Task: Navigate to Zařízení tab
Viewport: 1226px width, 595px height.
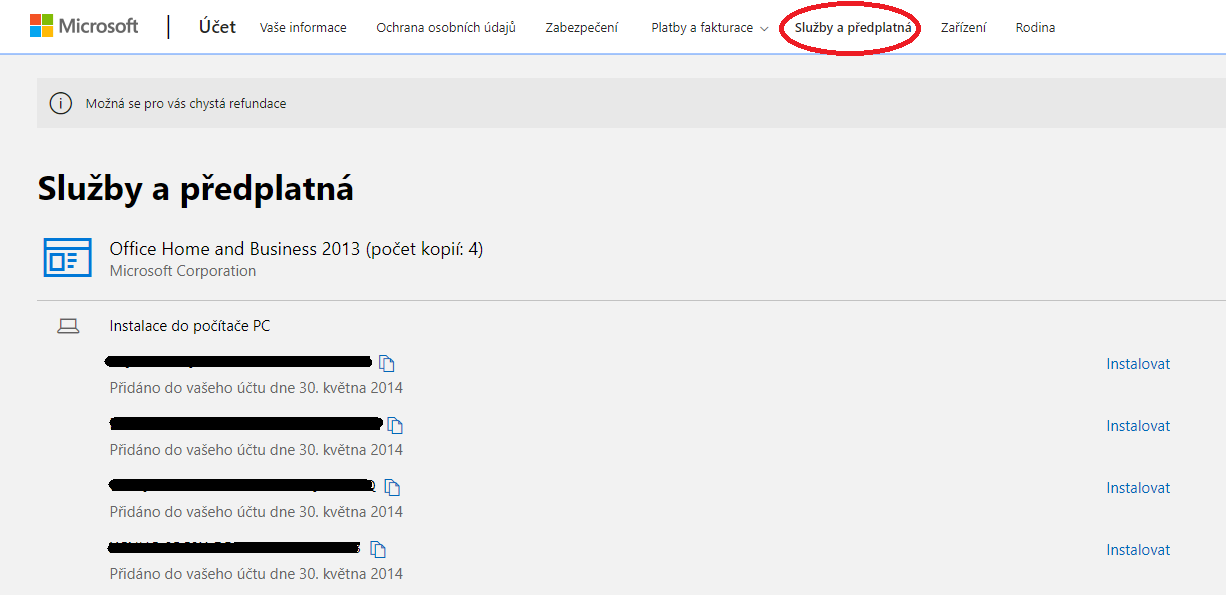Action: [963, 28]
